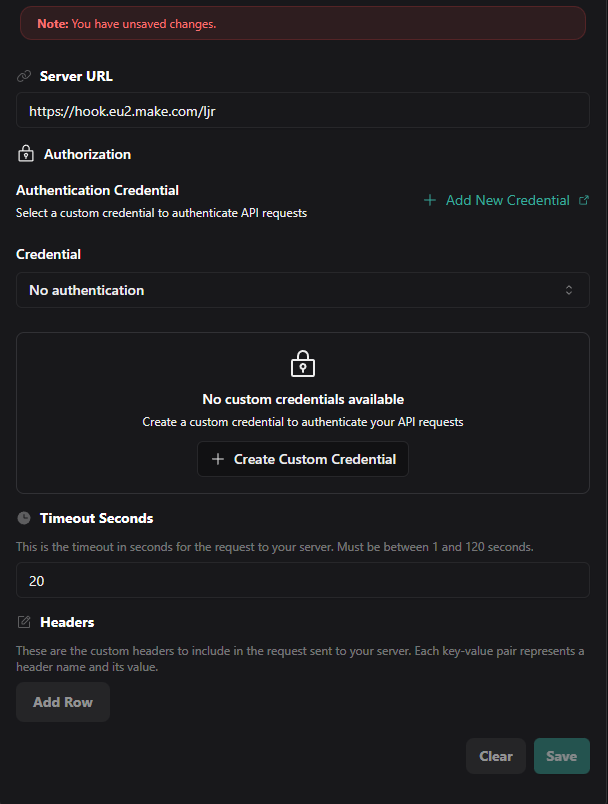Click the lock icon next to Authorization
The height and width of the screenshot is (804, 608).
[26, 154]
